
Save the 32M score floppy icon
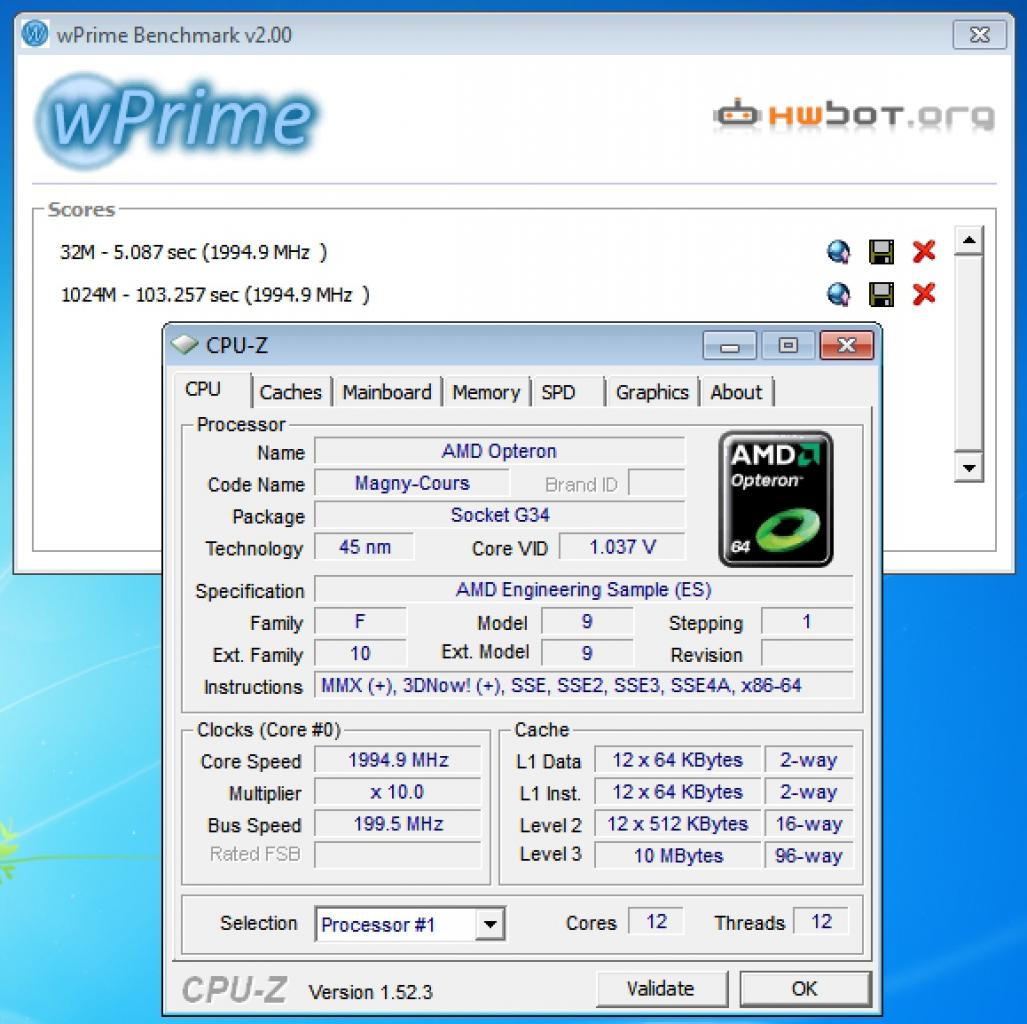tap(881, 252)
